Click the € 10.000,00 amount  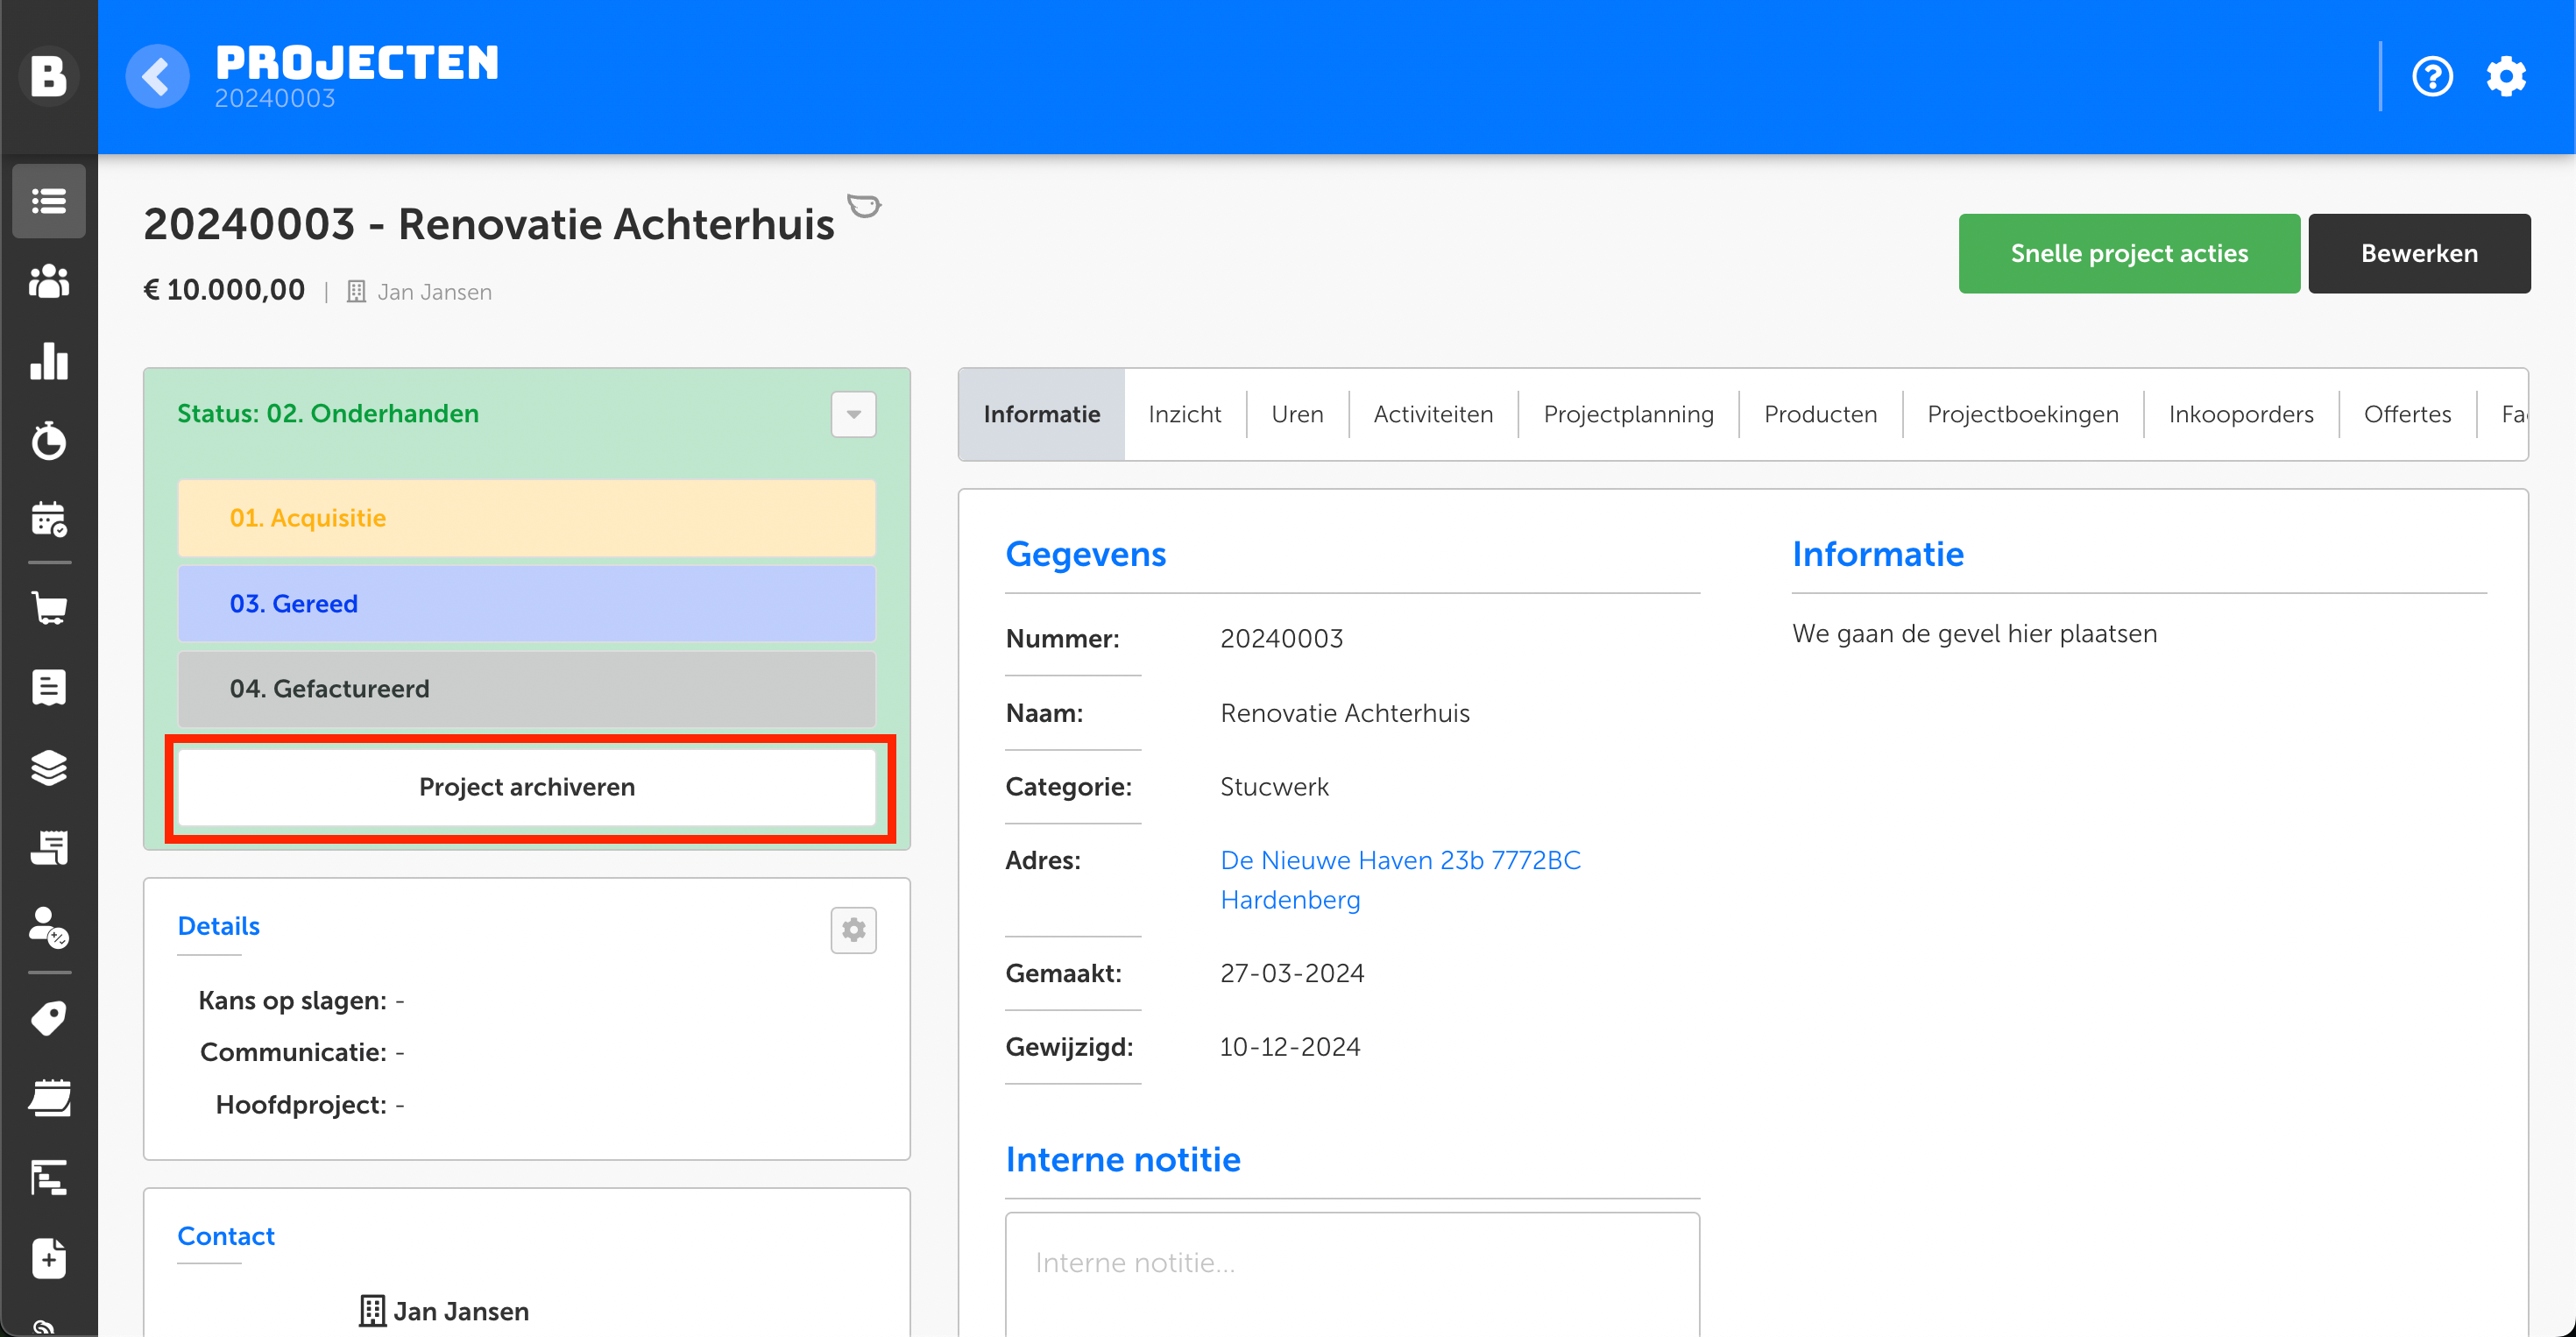coord(224,290)
